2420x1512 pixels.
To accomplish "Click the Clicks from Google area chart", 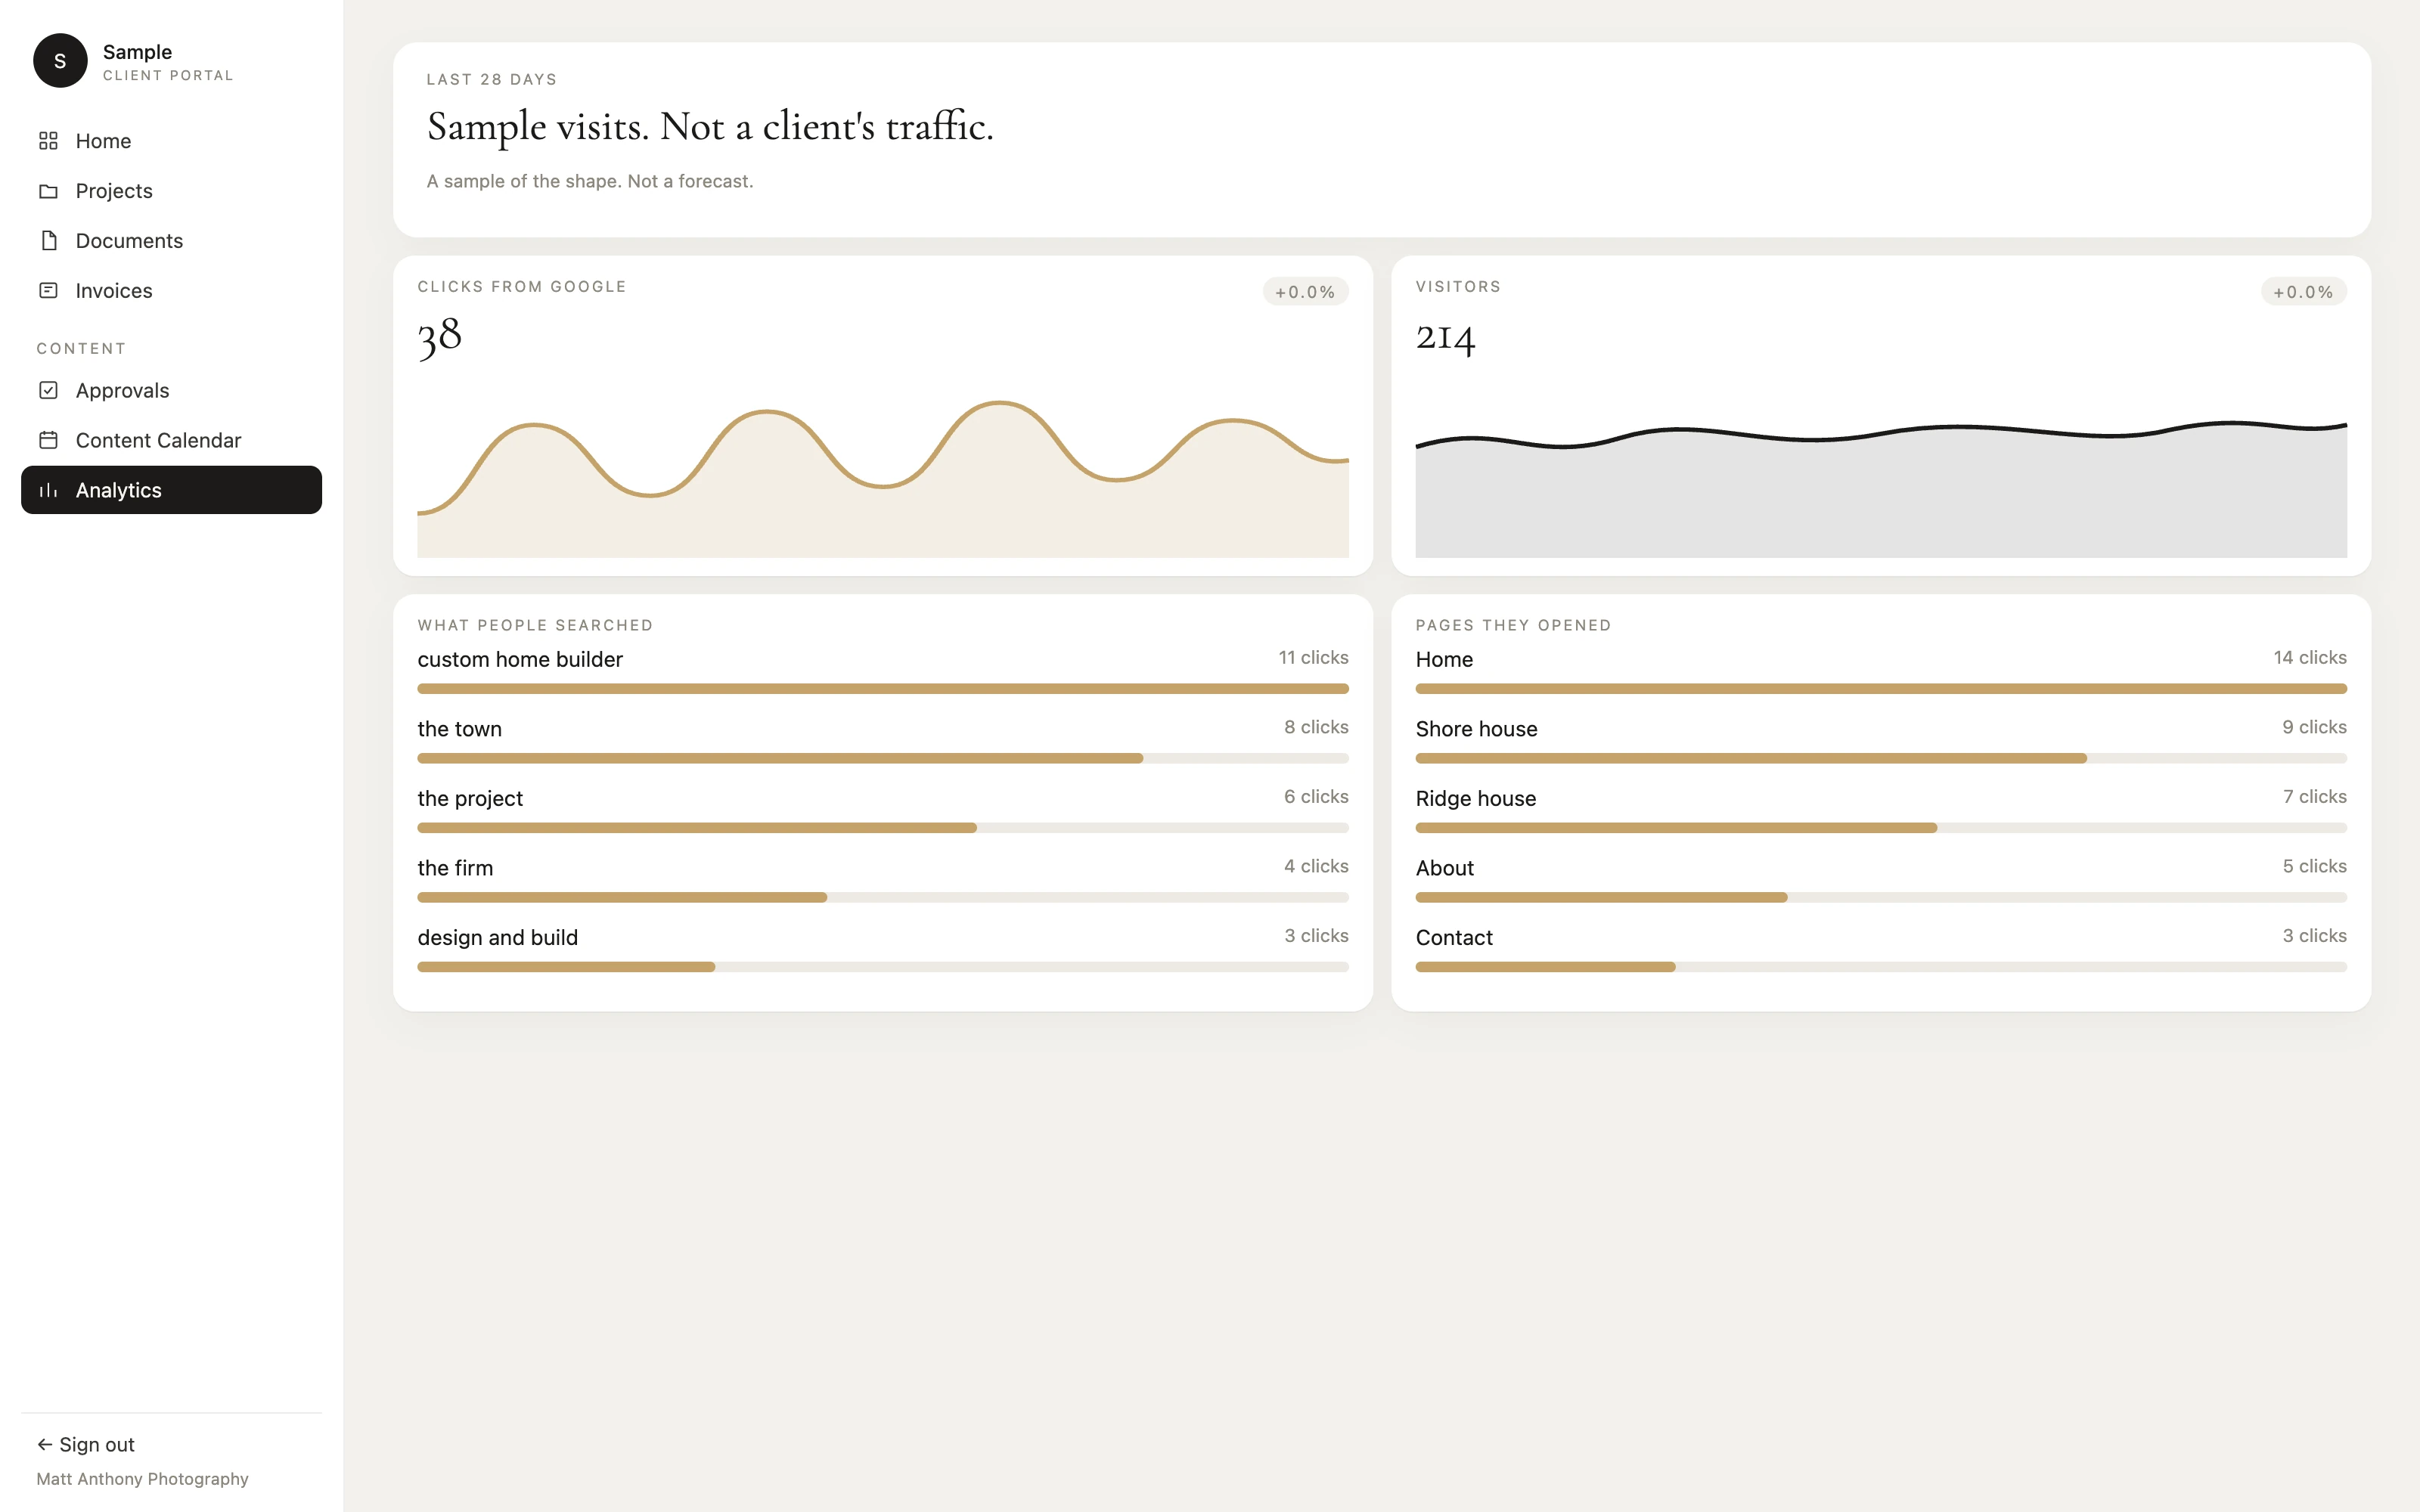I will tap(883, 479).
